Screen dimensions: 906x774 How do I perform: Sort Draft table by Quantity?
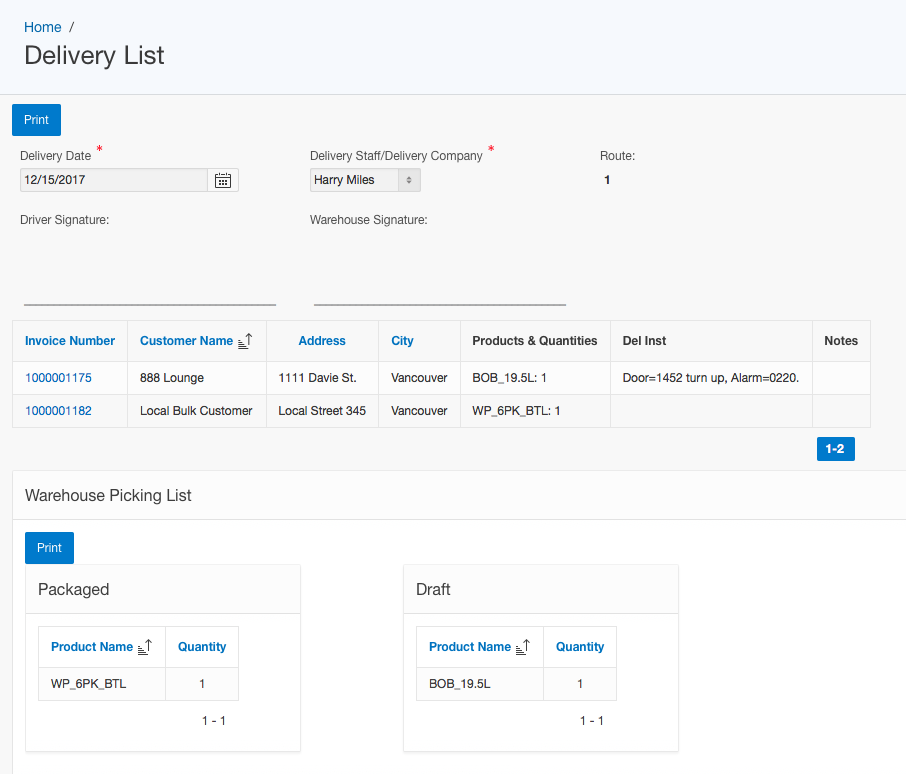point(580,647)
